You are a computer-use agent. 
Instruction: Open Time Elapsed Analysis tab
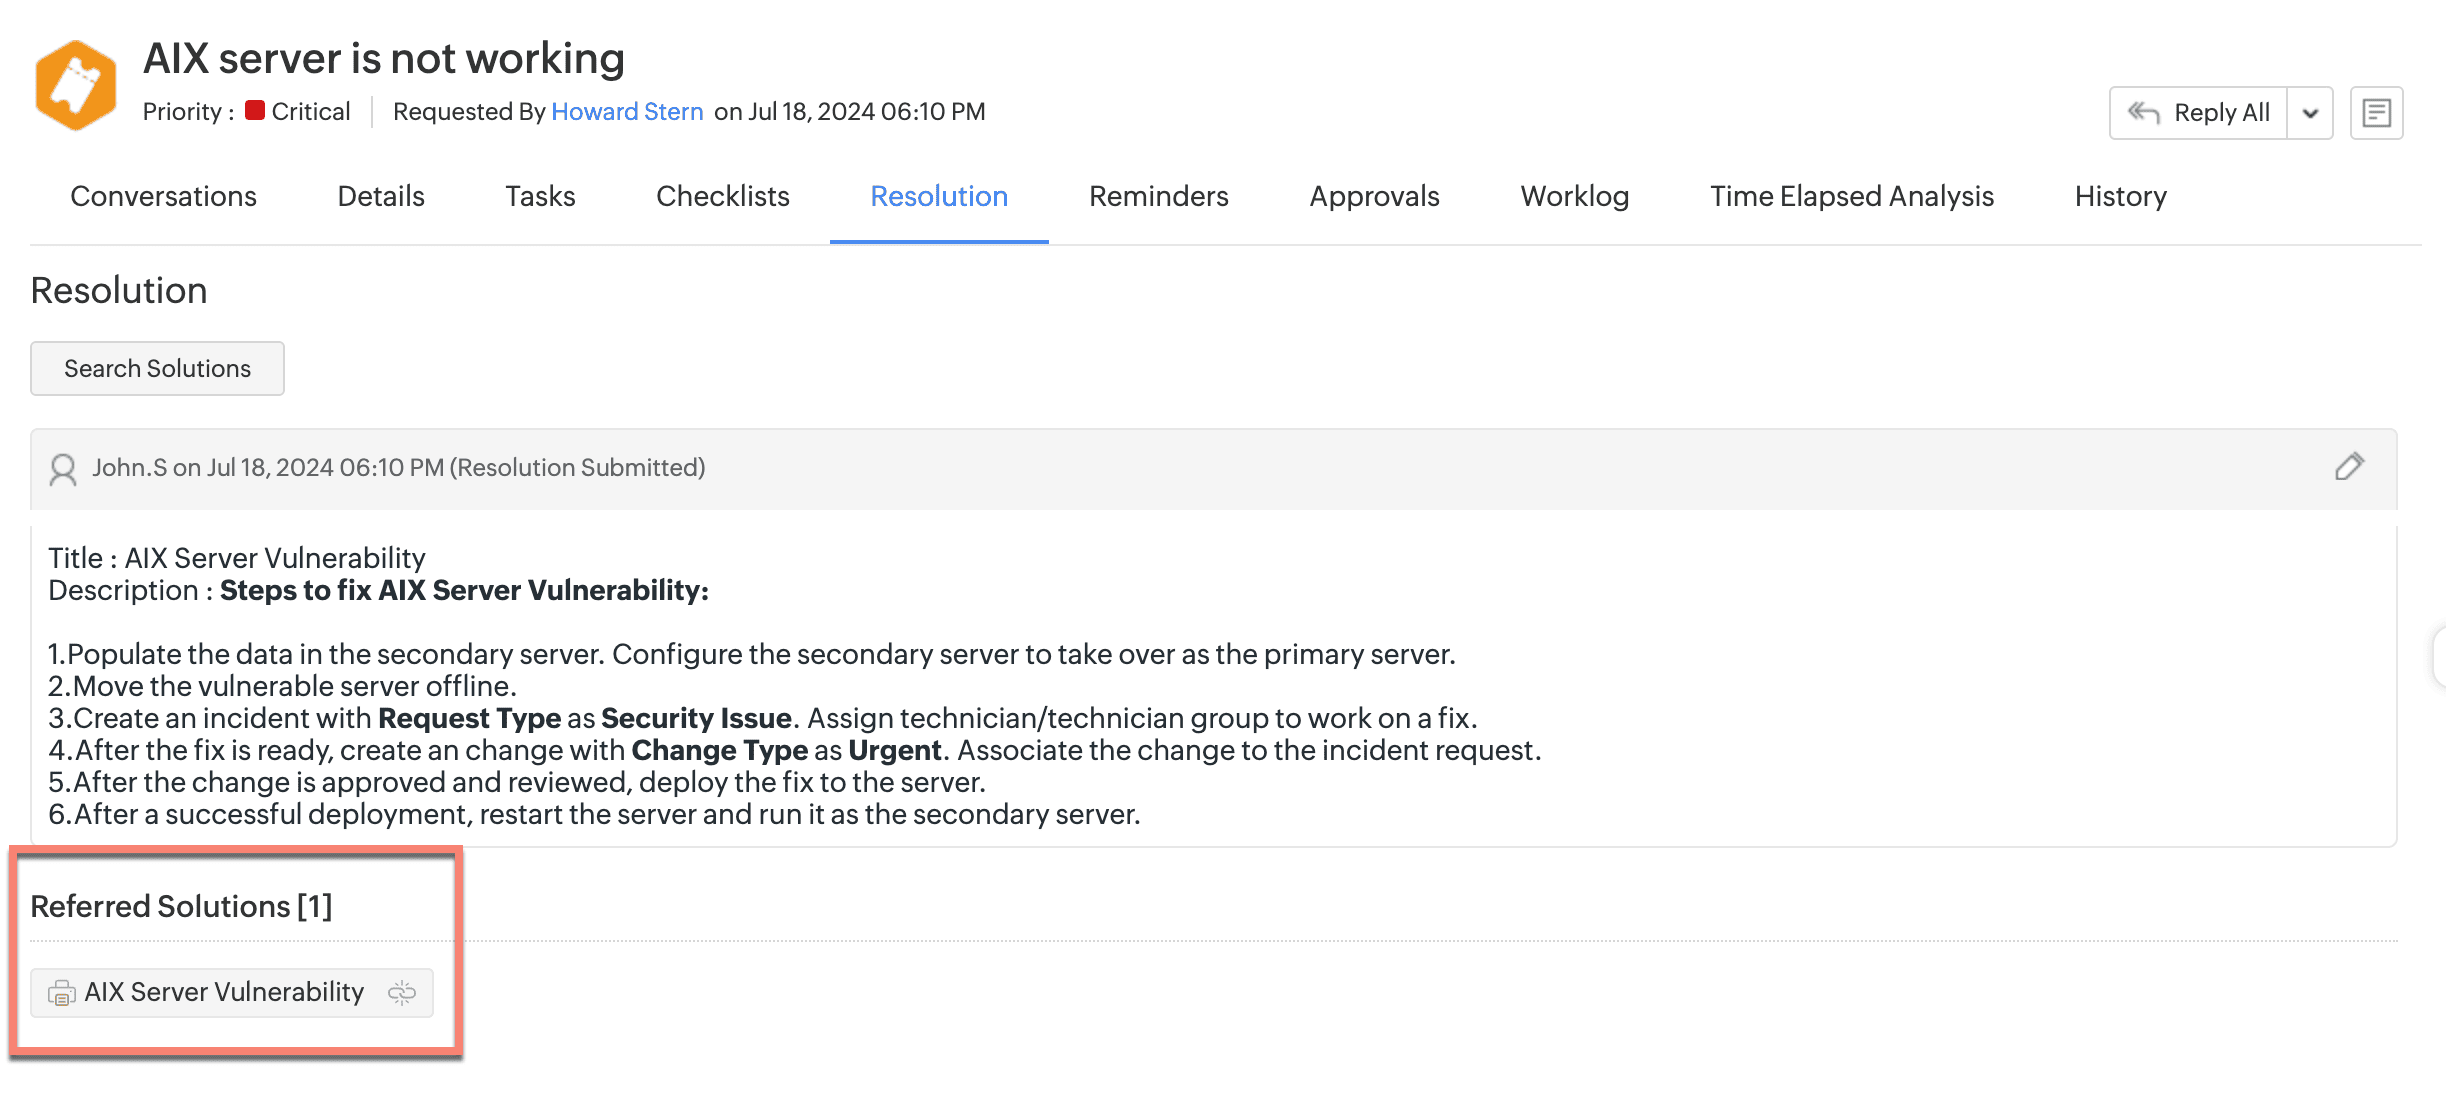[x=1851, y=196]
